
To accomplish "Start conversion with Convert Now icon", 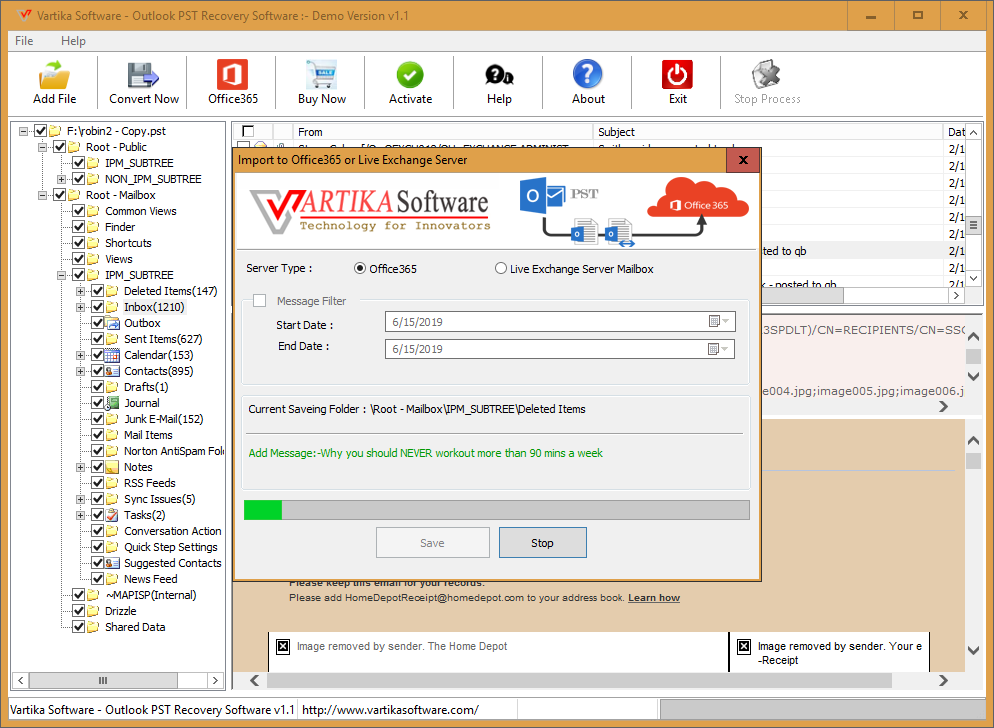I will tap(143, 75).
